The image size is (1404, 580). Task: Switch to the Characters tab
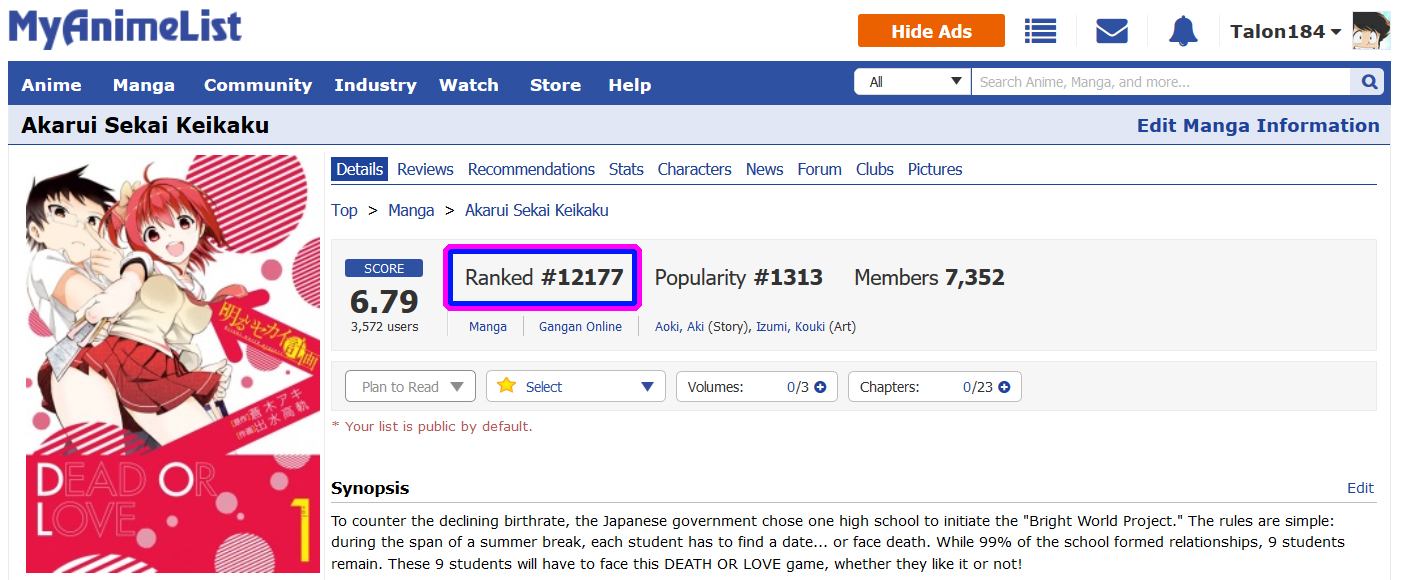(x=694, y=169)
